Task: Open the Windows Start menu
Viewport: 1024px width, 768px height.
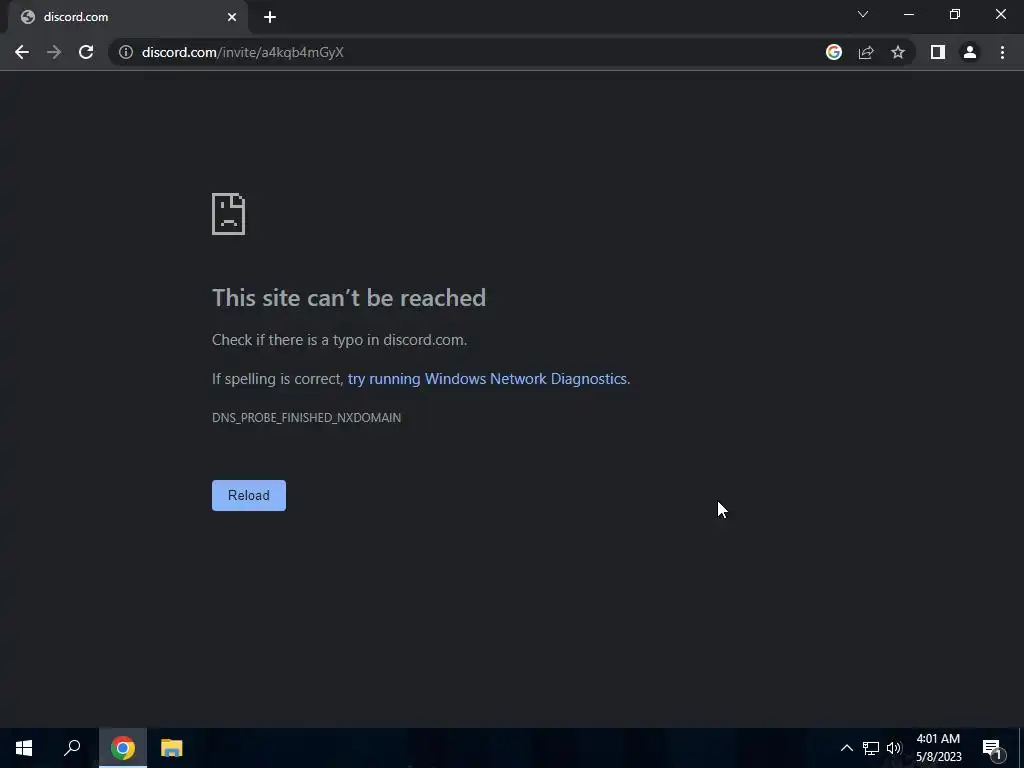Action: click(24, 748)
